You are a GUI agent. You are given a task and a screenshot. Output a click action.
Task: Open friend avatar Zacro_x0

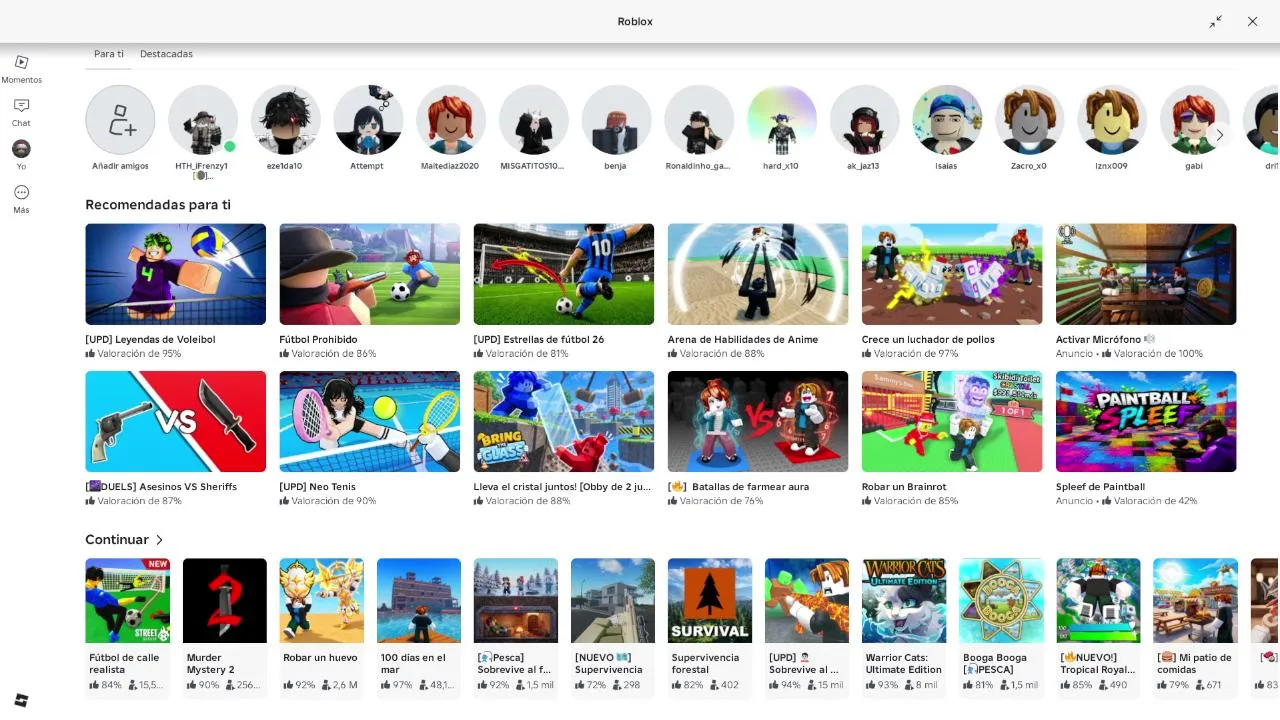pos(1030,120)
